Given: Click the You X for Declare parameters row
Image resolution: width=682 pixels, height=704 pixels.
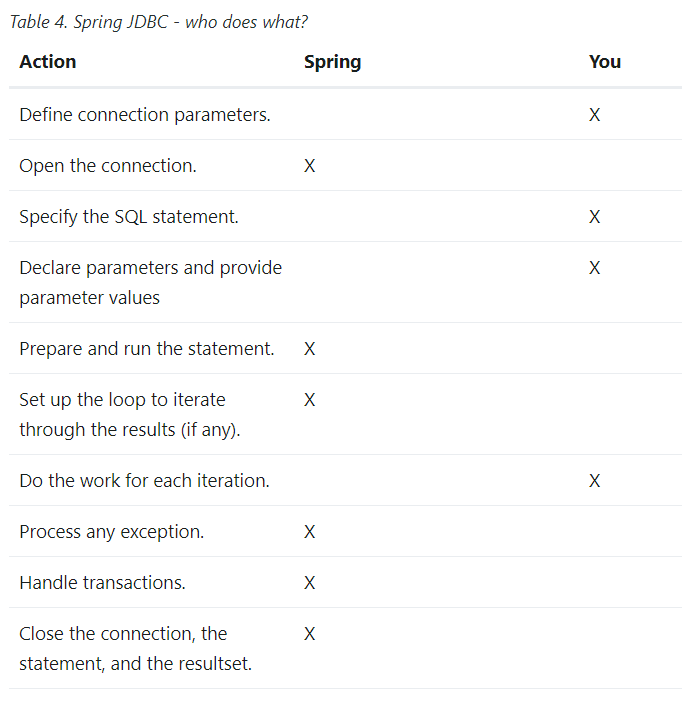Looking at the screenshot, I should pos(594,268).
